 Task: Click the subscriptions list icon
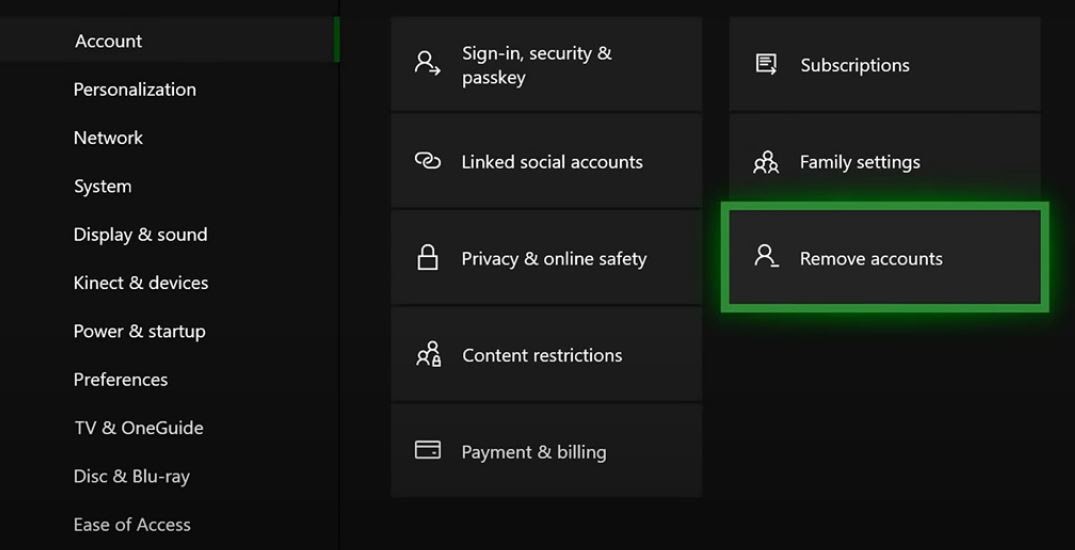[x=766, y=65]
